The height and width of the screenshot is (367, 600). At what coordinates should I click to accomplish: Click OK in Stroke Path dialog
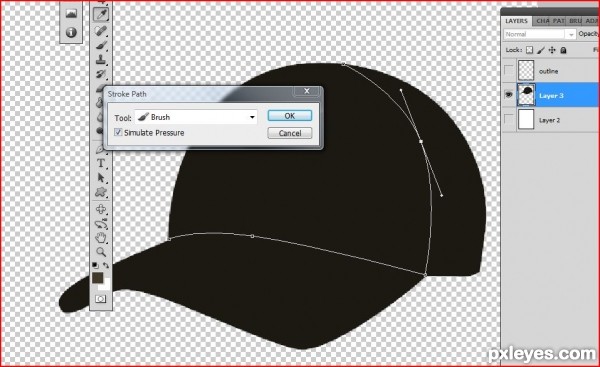coord(290,116)
